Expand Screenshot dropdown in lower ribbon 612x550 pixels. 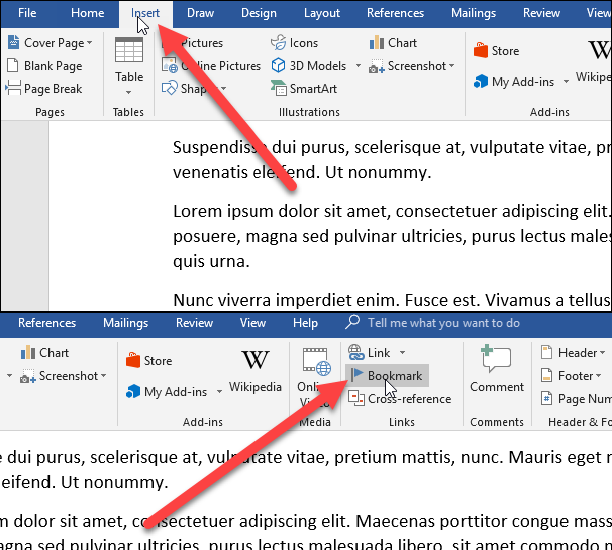[x=103, y=376]
